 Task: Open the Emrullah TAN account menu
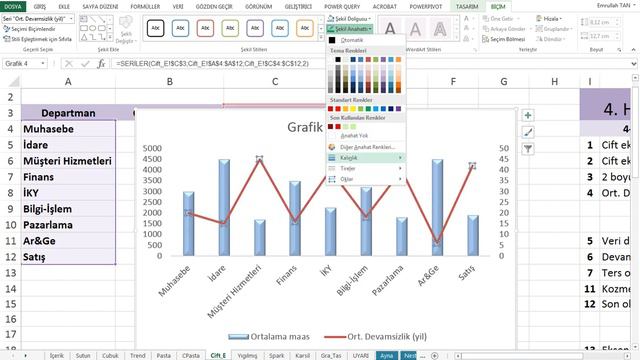pyautogui.click(x=616, y=5)
